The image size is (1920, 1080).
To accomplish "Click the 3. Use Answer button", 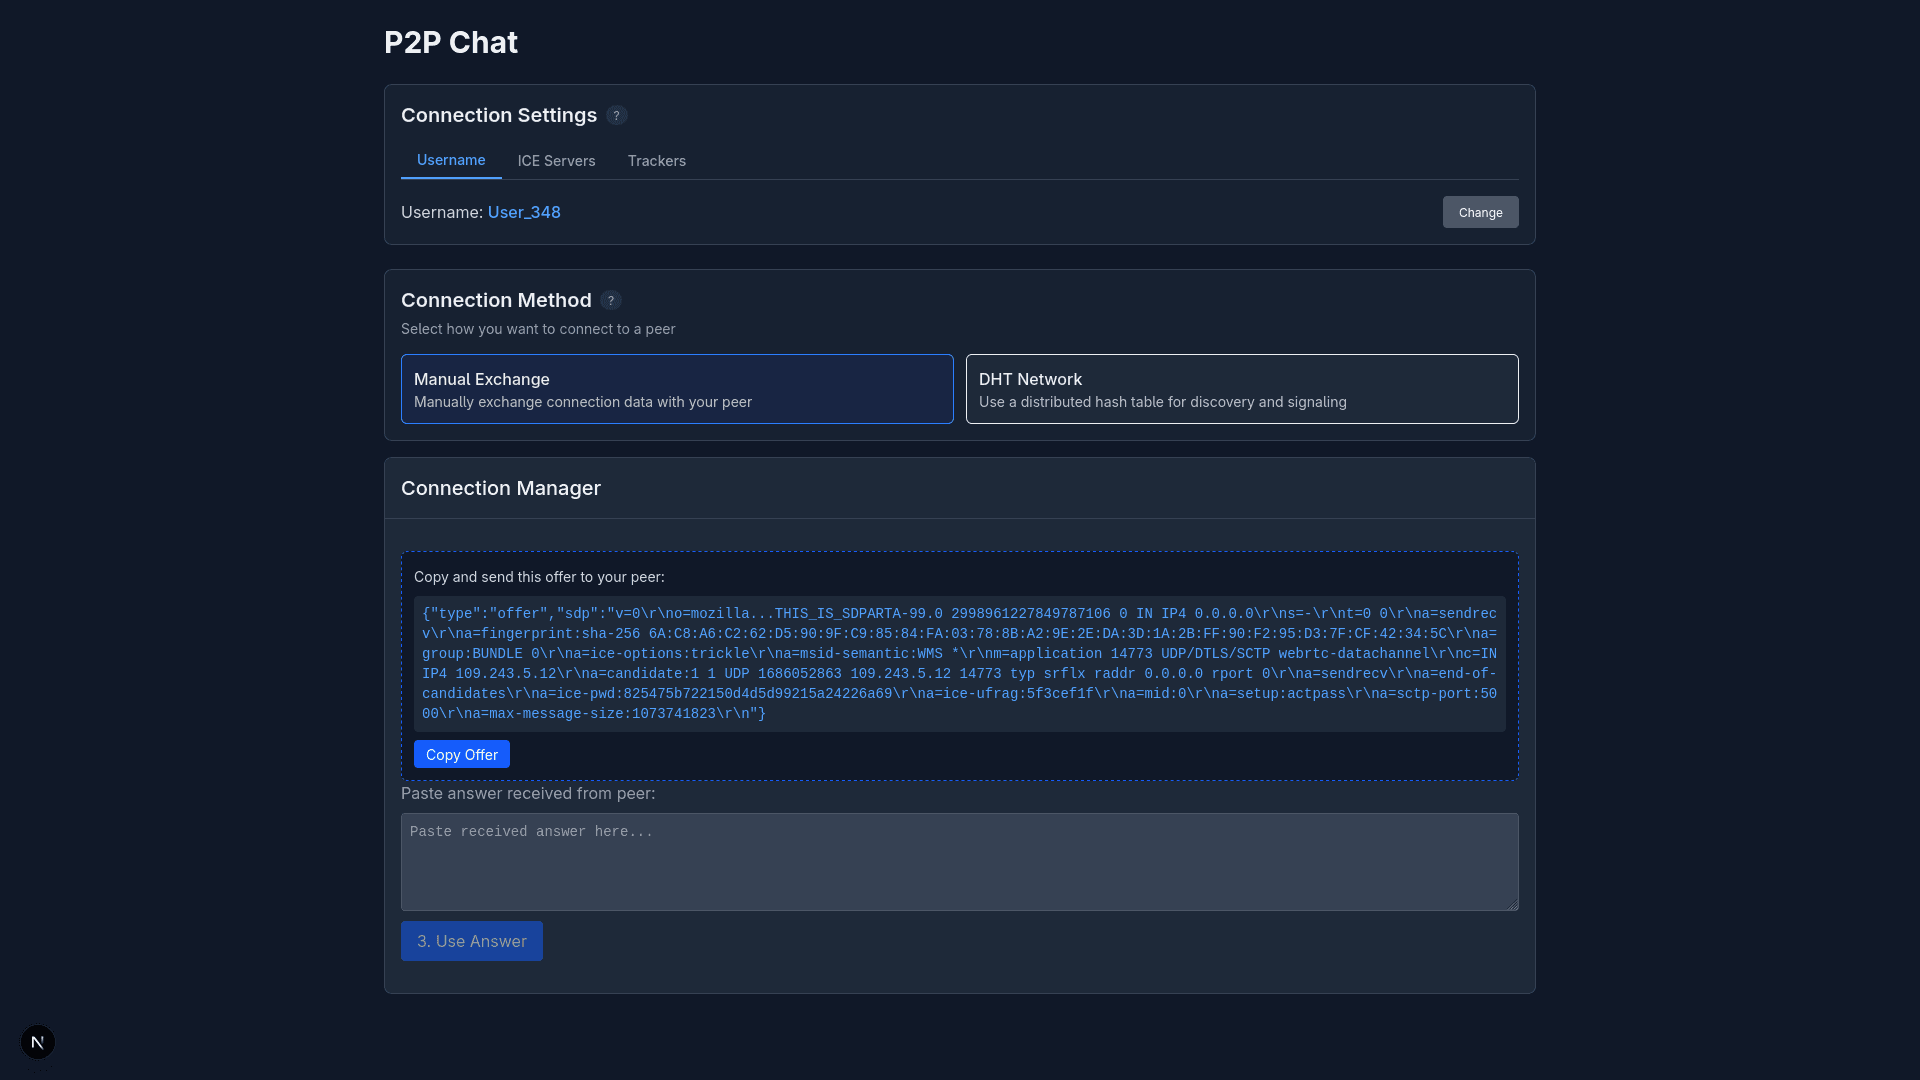I will pos(471,941).
